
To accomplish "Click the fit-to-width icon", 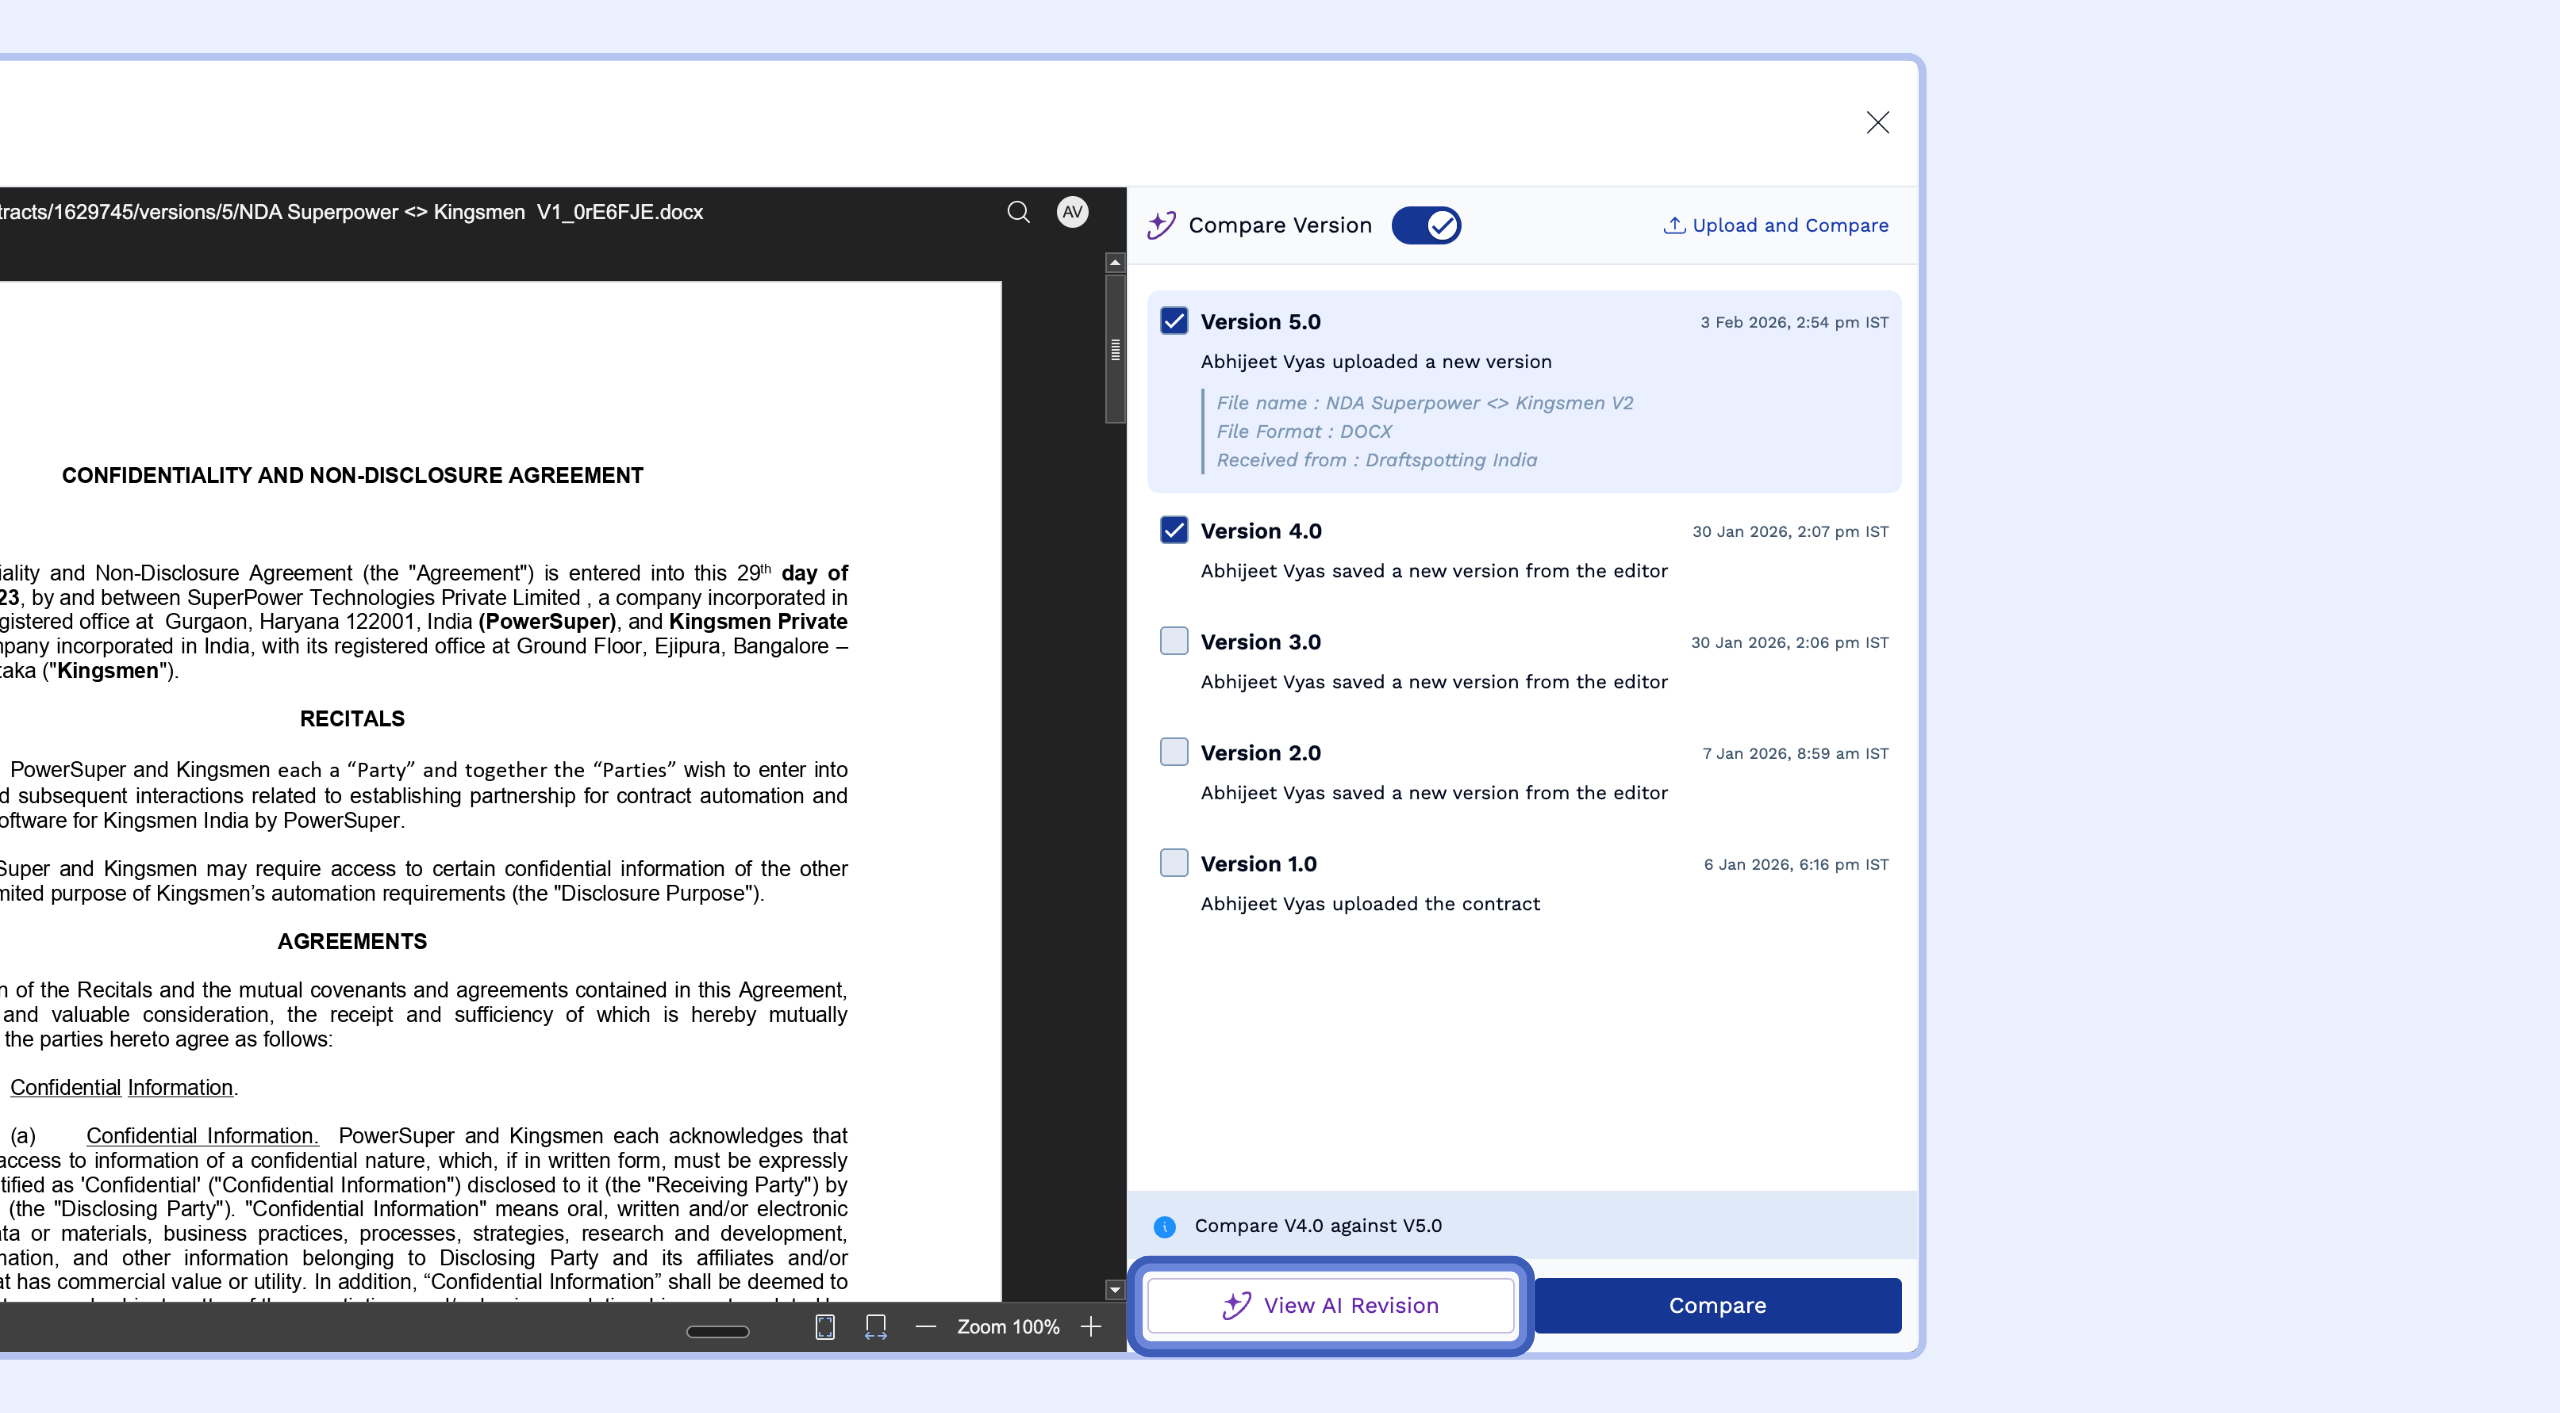I will tap(876, 1327).
